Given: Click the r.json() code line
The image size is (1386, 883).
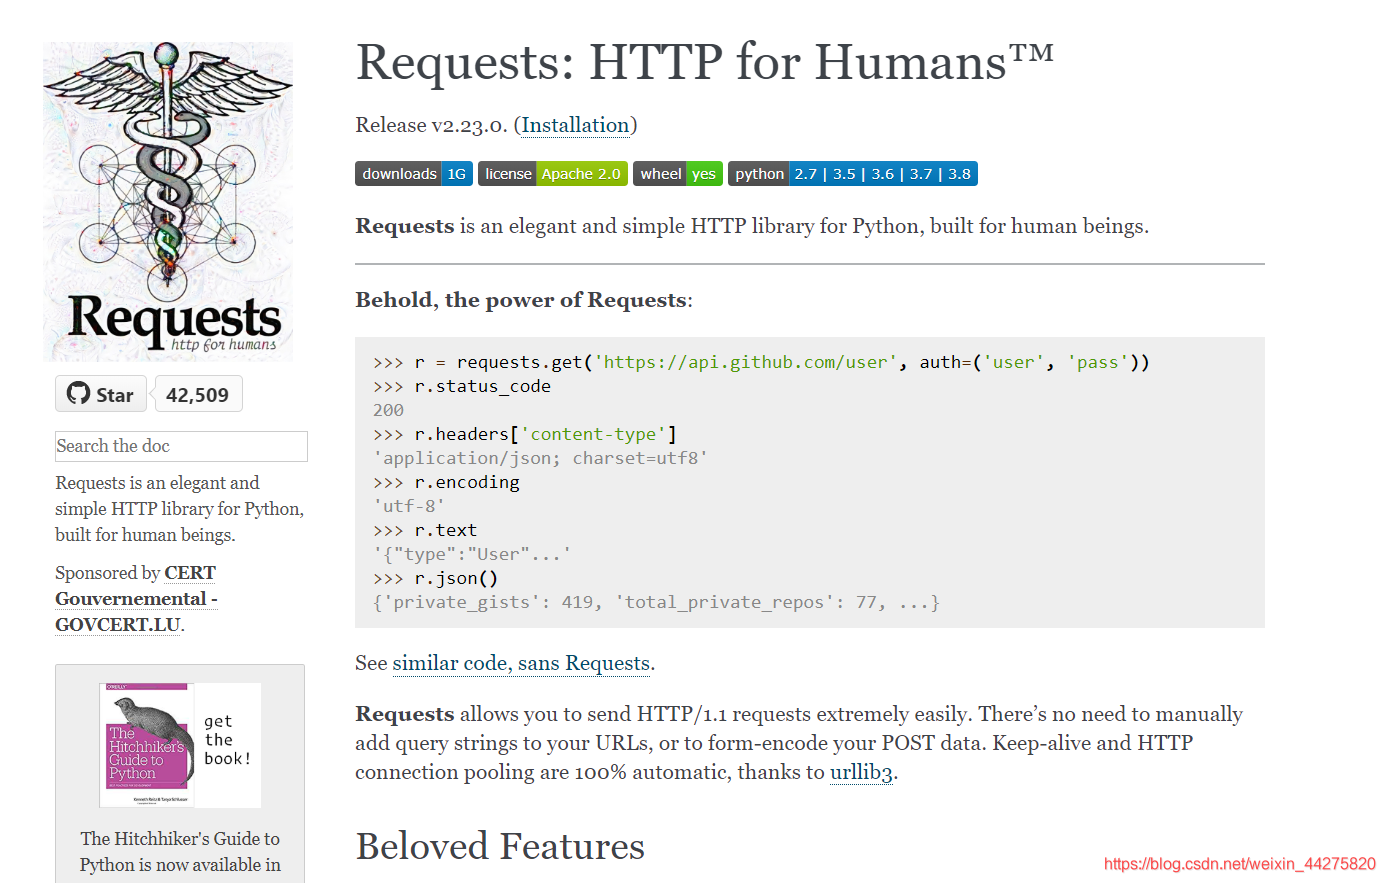Looking at the screenshot, I should [435, 578].
